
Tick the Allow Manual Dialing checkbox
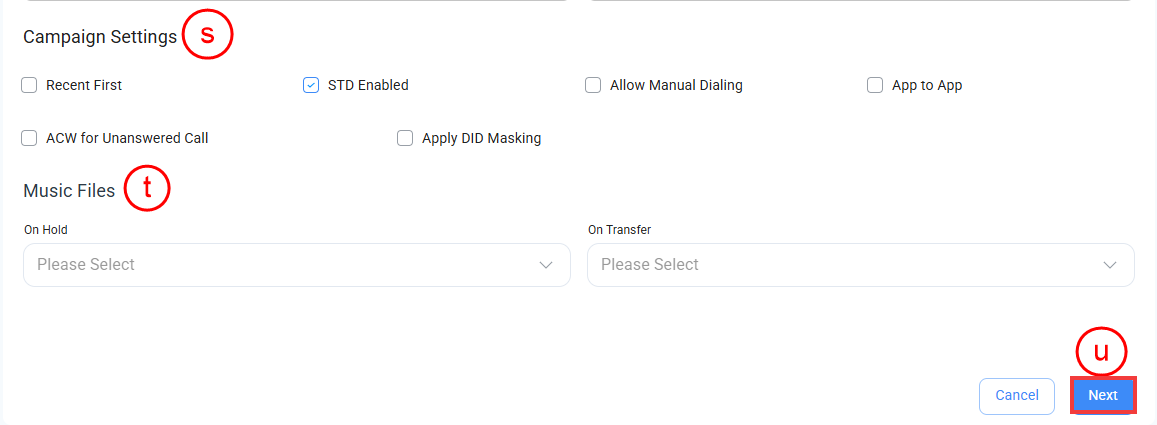pos(593,85)
